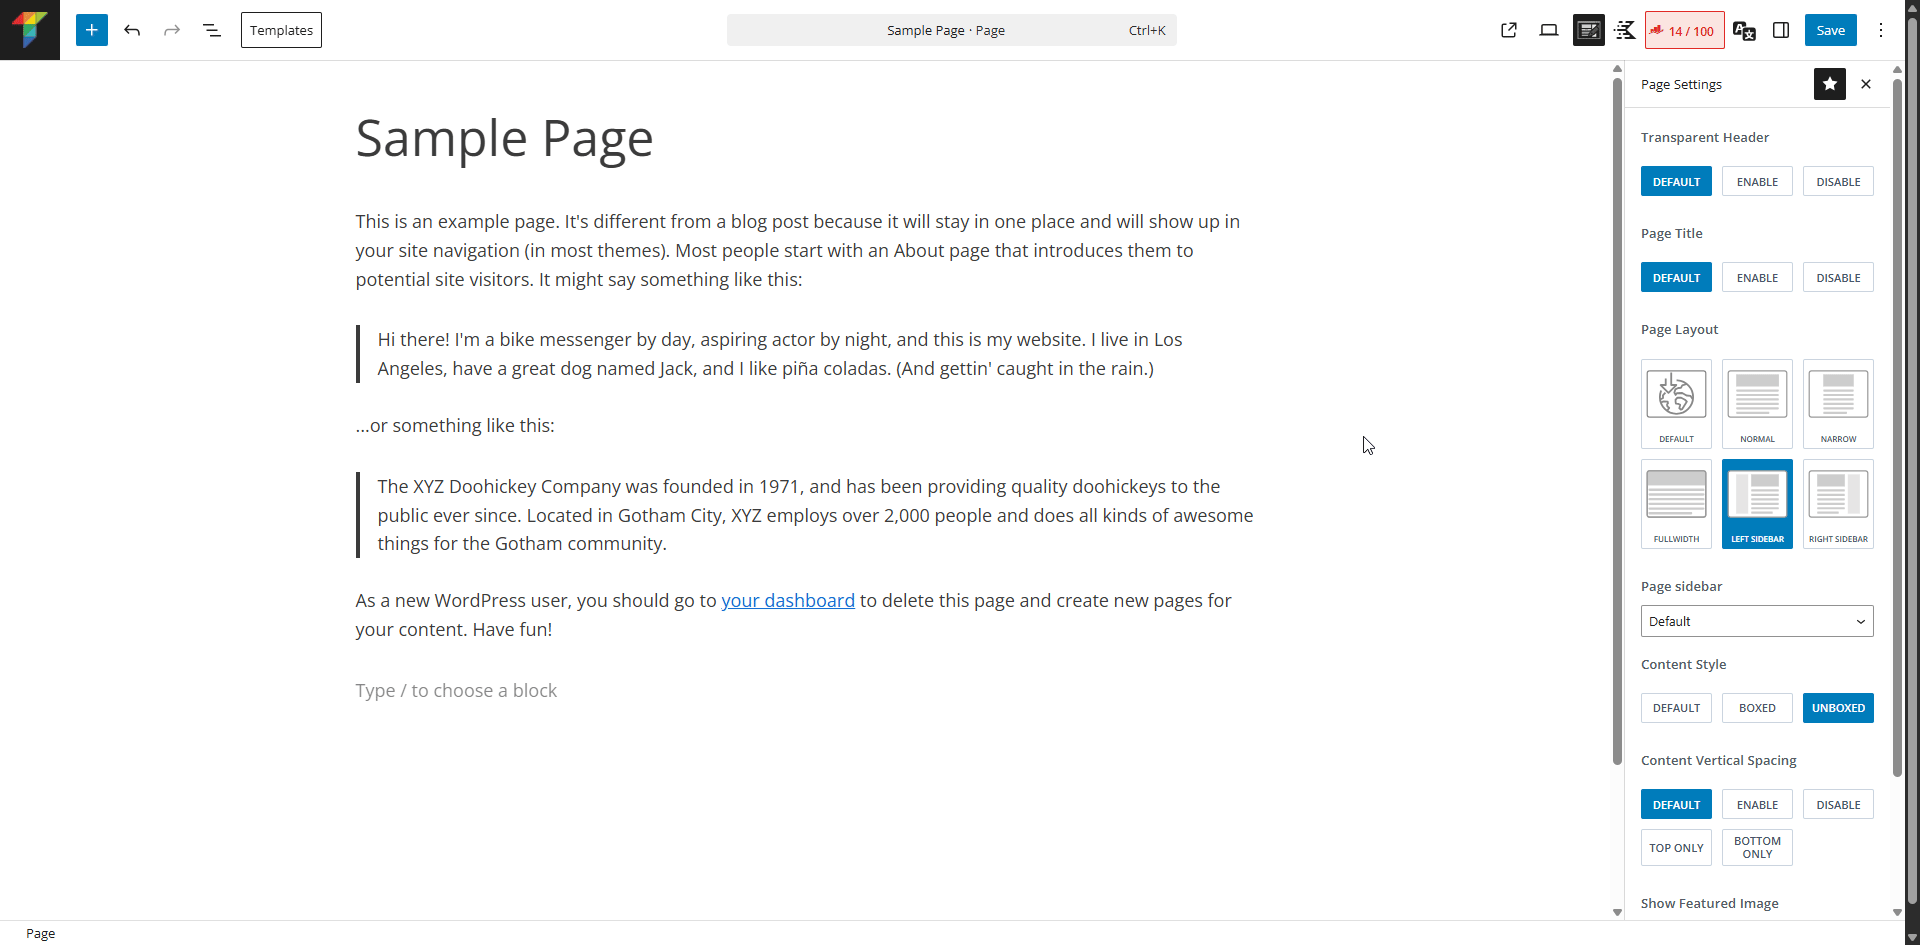Click the star icon in Page Settings
This screenshot has width=1920, height=945.
point(1829,84)
